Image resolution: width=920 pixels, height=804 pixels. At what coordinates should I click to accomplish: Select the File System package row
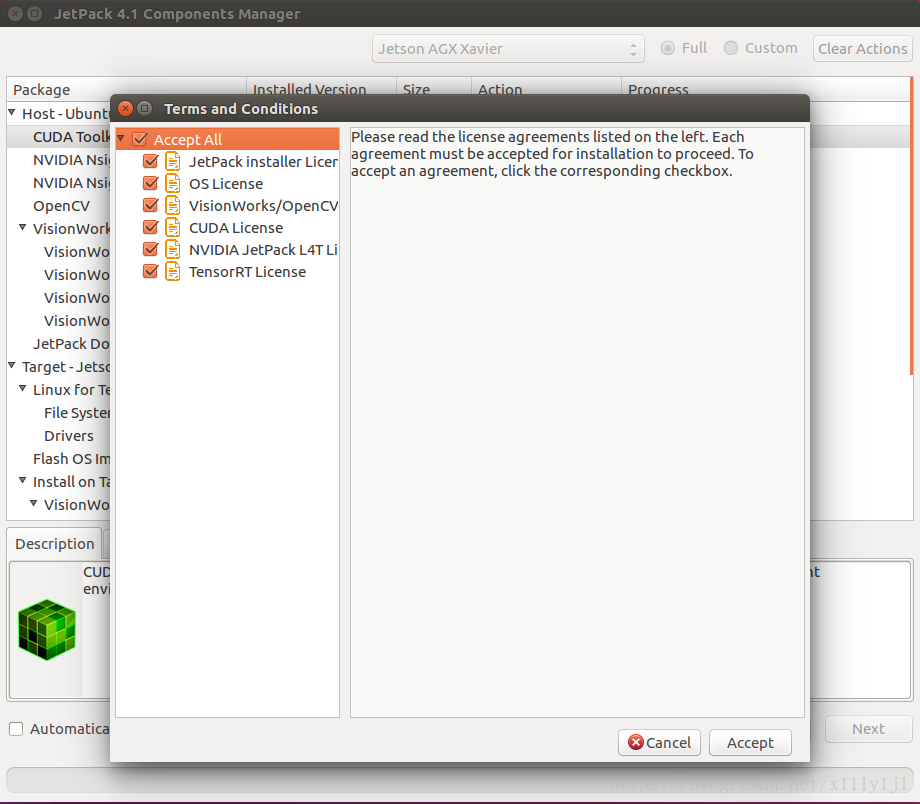[77, 413]
